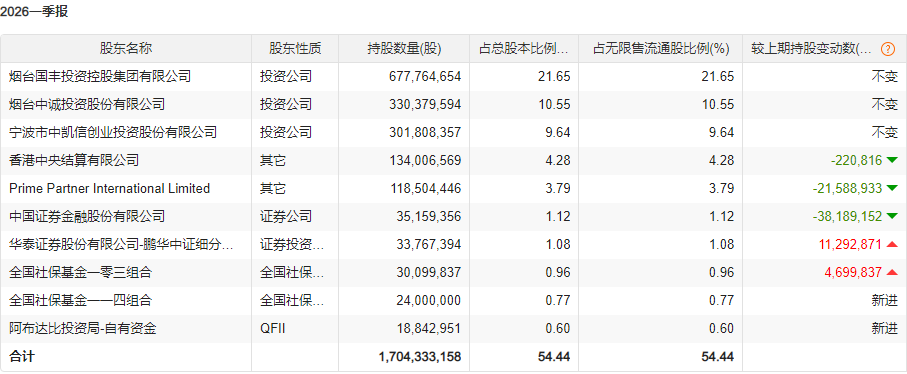The width and height of the screenshot is (907, 374).
Task: Click holding amount 30,099,837
Action: point(429,272)
